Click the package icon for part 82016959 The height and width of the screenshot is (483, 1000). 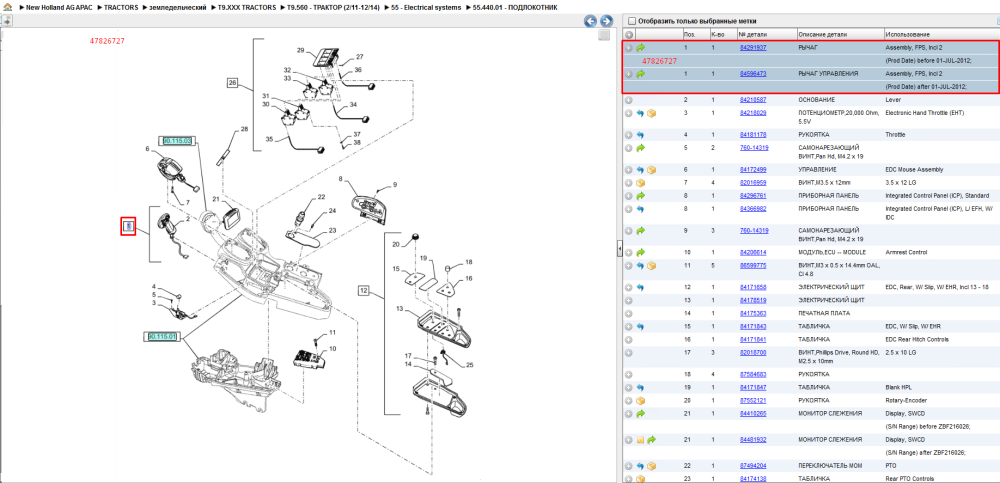(x=641, y=183)
